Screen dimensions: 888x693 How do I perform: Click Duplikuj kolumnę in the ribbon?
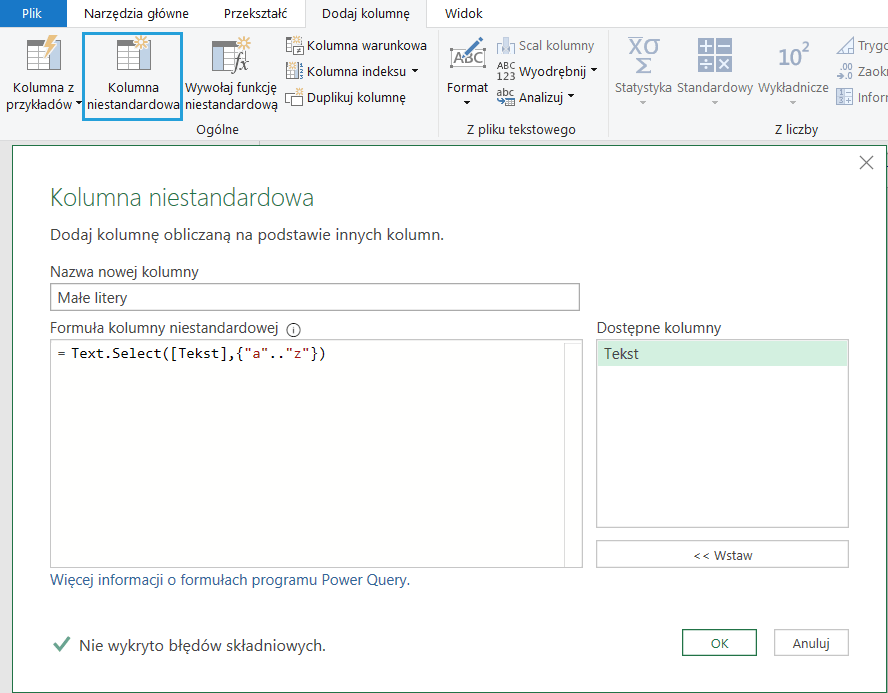click(346, 98)
